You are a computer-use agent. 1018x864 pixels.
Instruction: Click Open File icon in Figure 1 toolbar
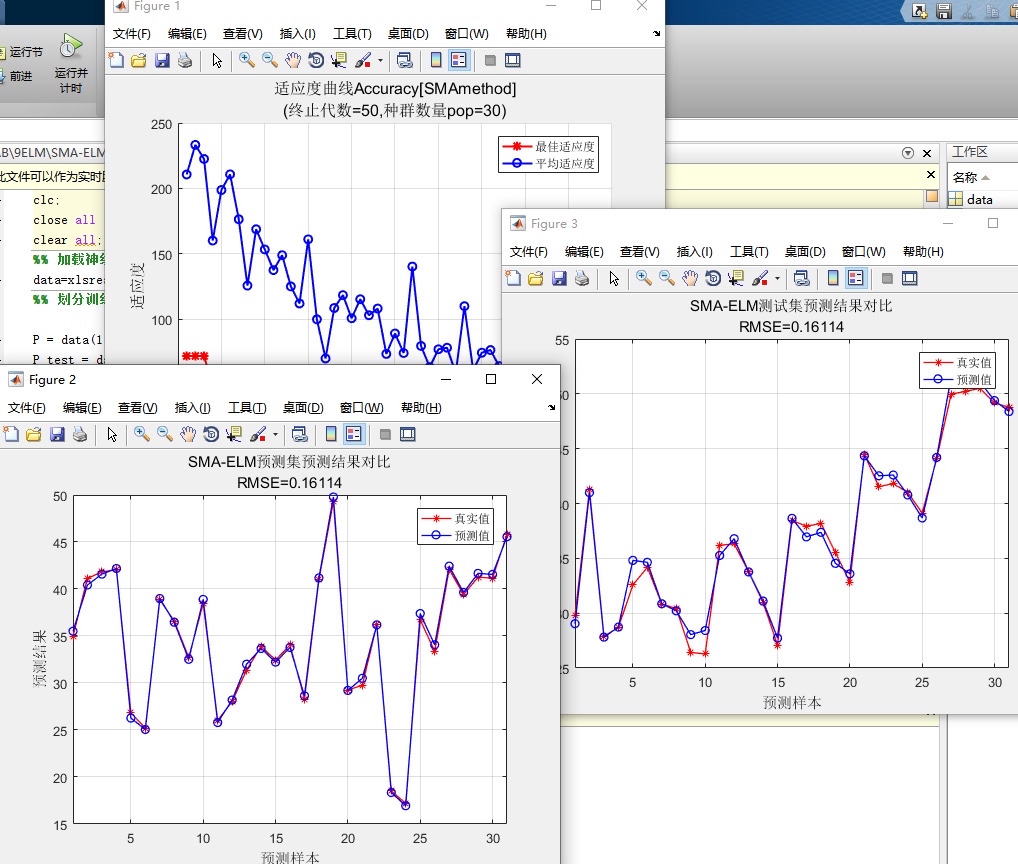[x=139, y=60]
